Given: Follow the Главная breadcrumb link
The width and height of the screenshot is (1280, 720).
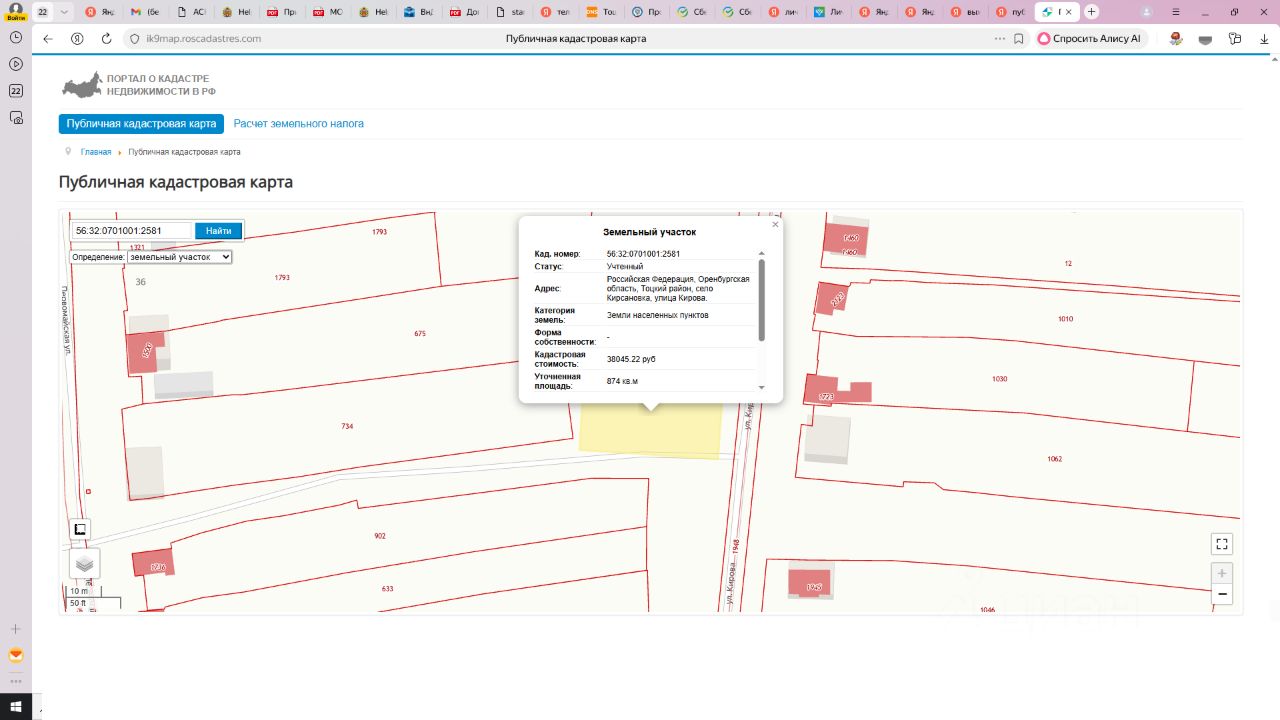Looking at the screenshot, I should [96, 152].
